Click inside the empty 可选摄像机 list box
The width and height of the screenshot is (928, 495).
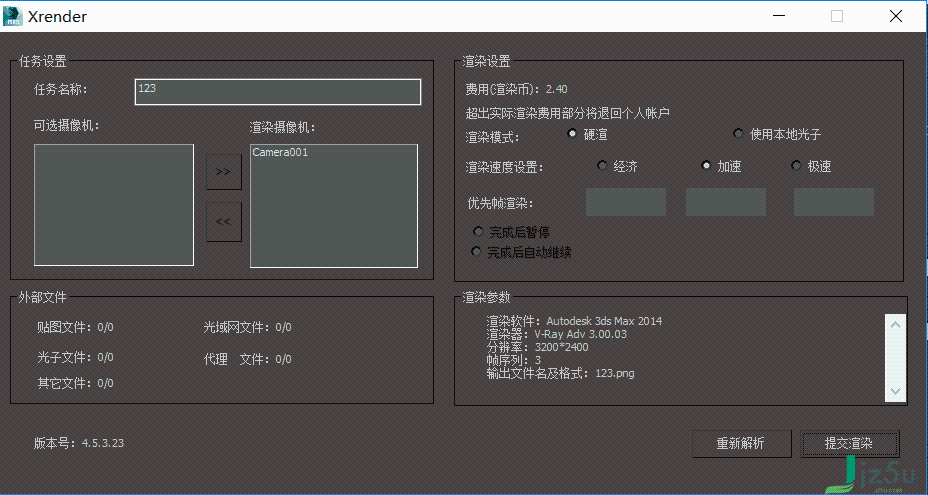(x=114, y=205)
